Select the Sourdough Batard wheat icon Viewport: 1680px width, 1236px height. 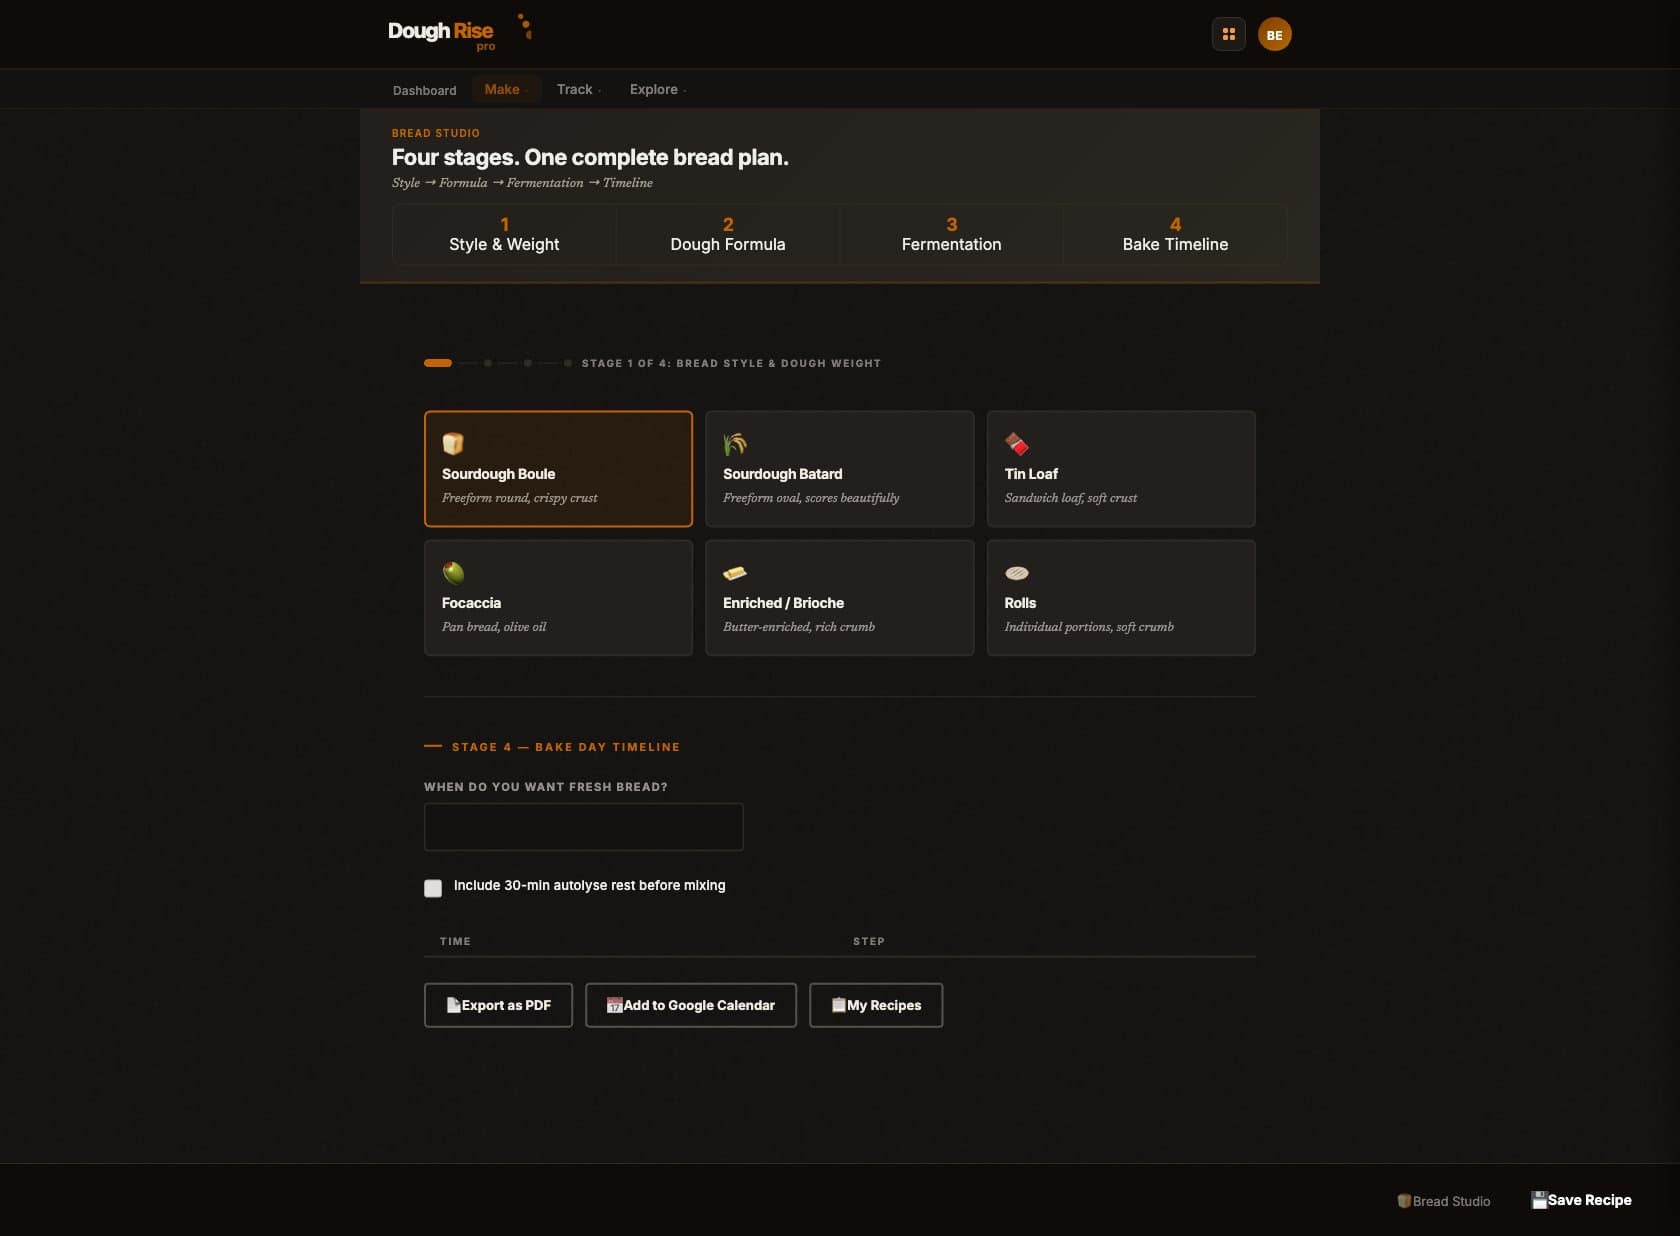(x=735, y=443)
